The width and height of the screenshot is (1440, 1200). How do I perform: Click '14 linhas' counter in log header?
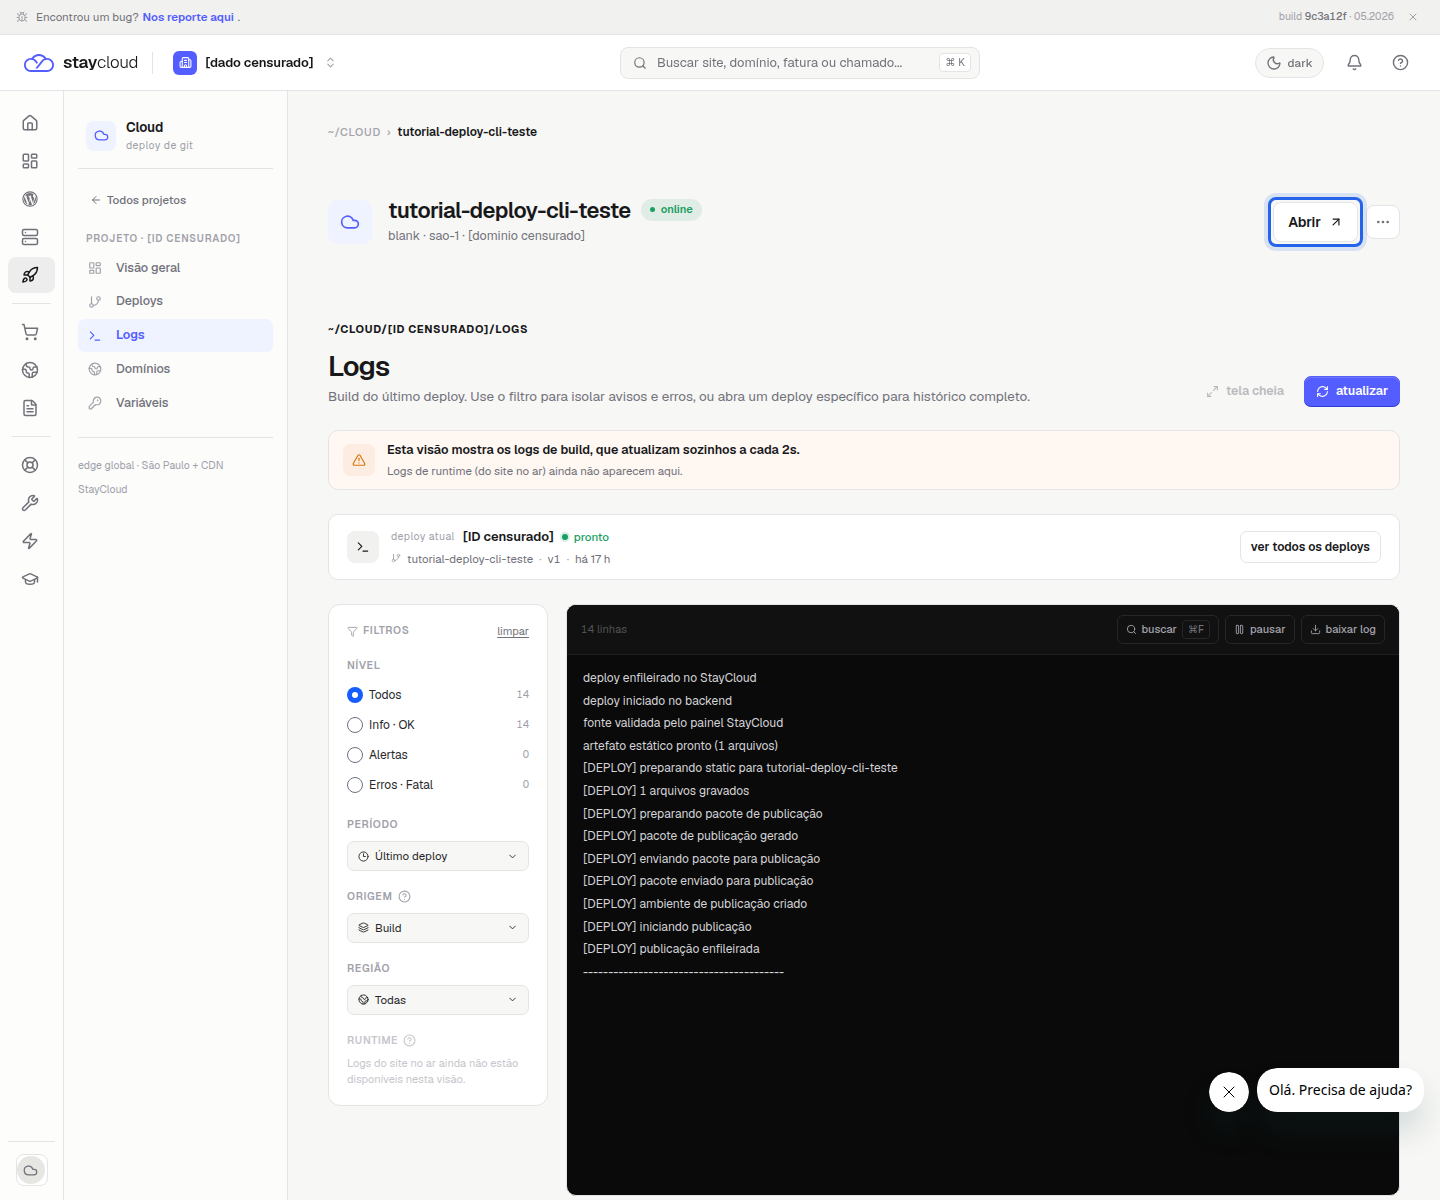pyautogui.click(x=604, y=630)
